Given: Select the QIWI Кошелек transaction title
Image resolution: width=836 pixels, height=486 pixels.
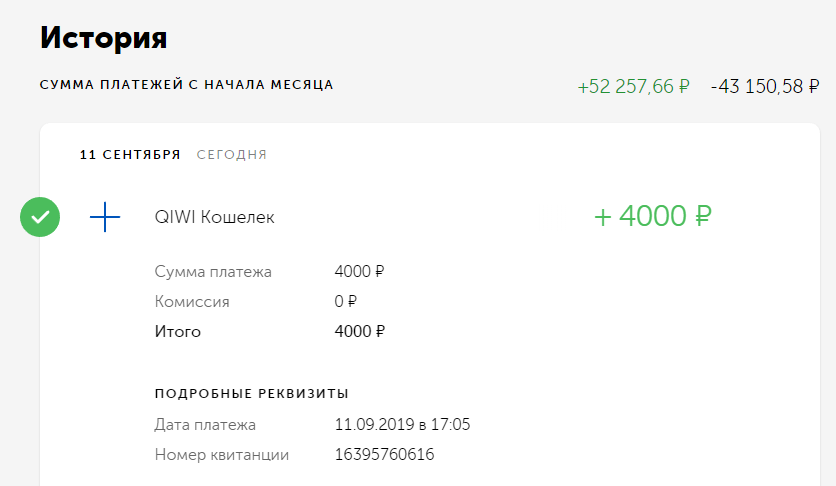Looking at the screenshot, I should [214, 217].
